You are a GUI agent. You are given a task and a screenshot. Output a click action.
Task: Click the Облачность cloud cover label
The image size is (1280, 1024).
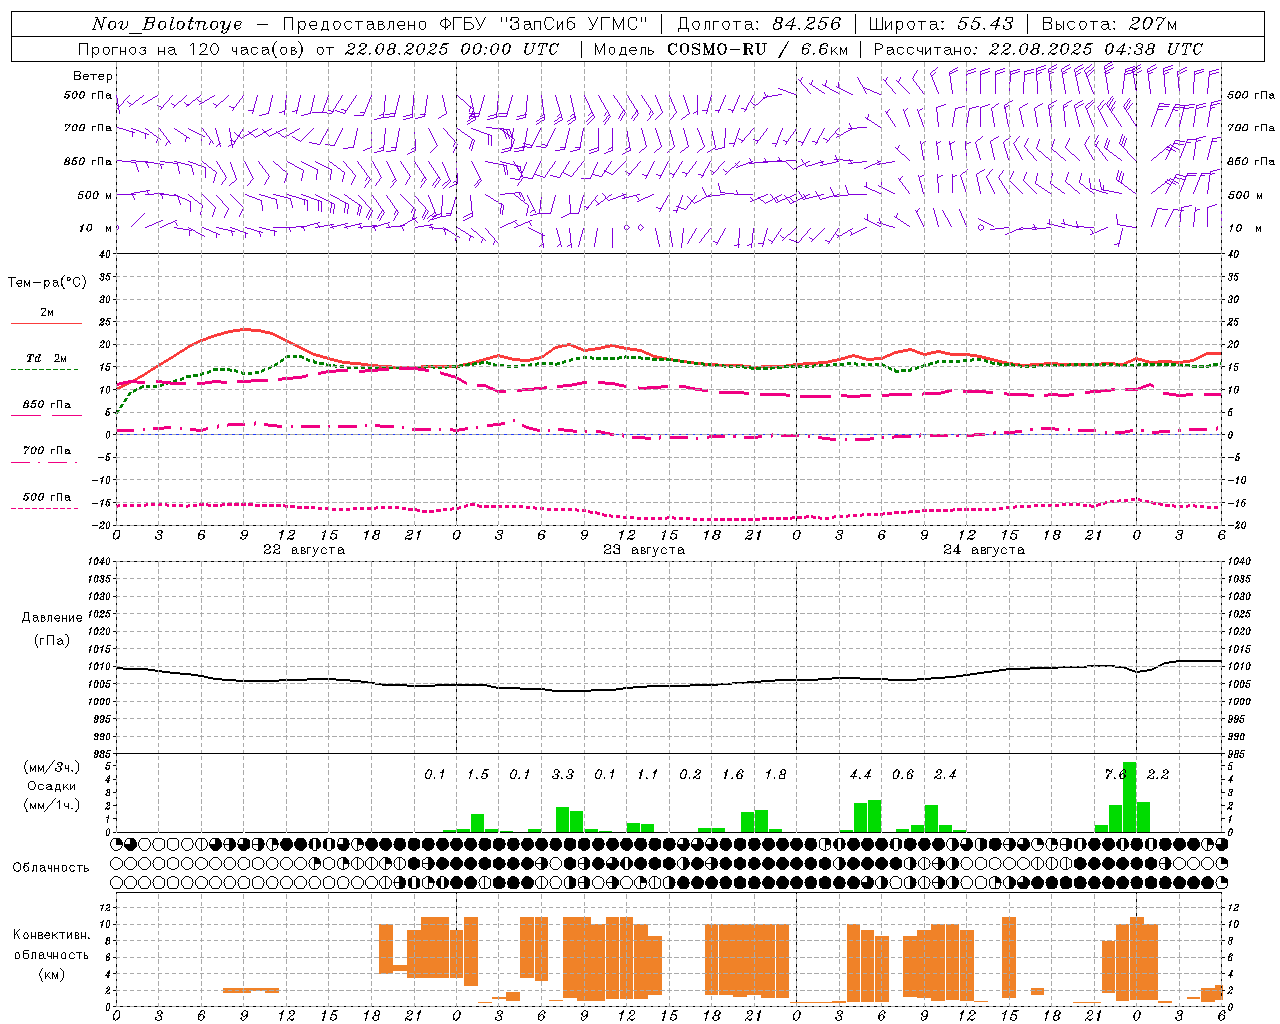pyautogui.click(x=51, y=867)
